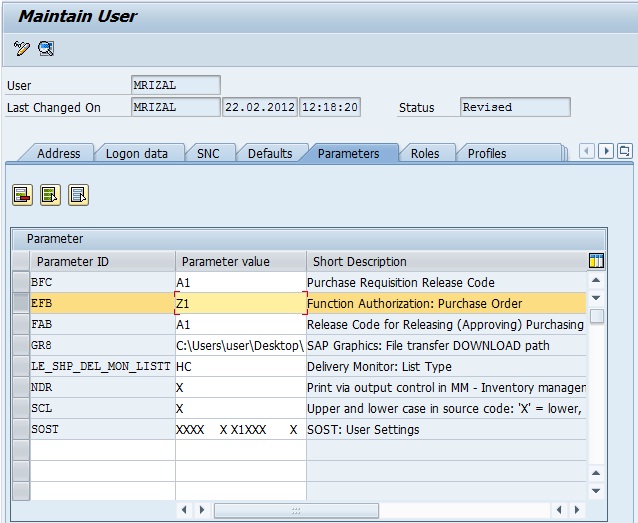Click the Display/Change pencil icon
This screenshot has width=638, height=523.
tap(22, 48)
